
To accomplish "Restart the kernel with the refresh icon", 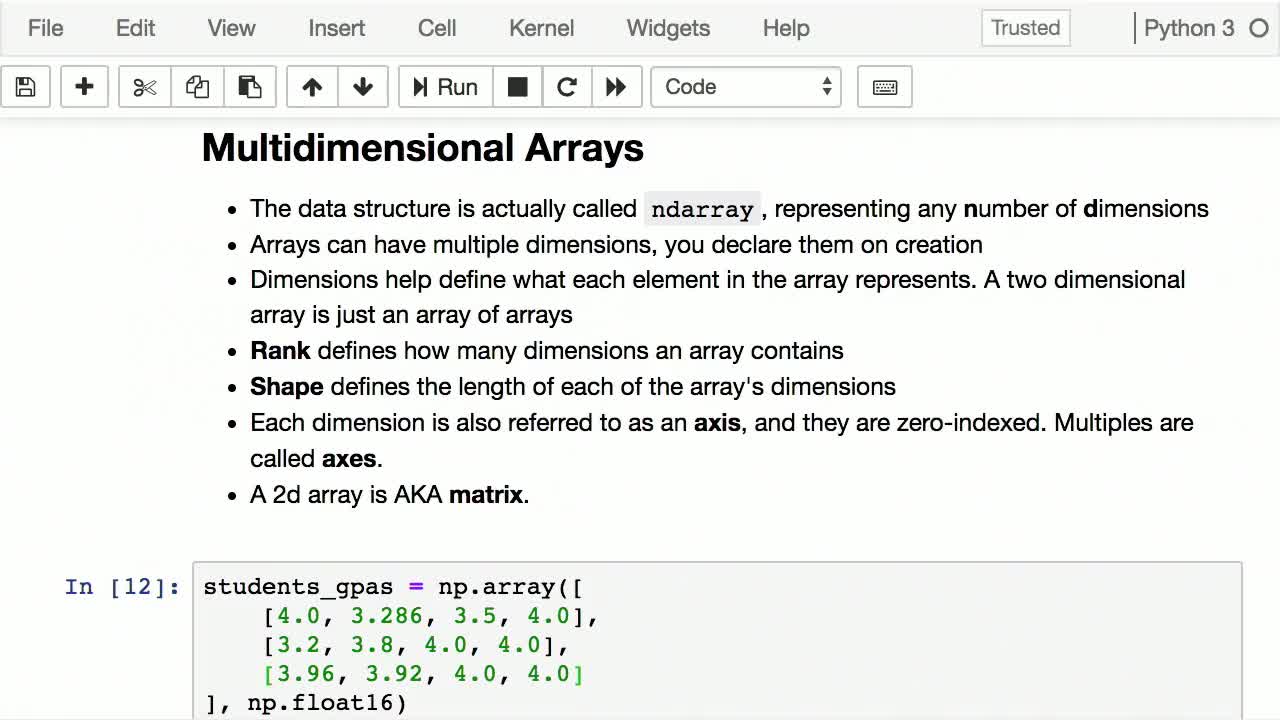I will tap(567, 87).
